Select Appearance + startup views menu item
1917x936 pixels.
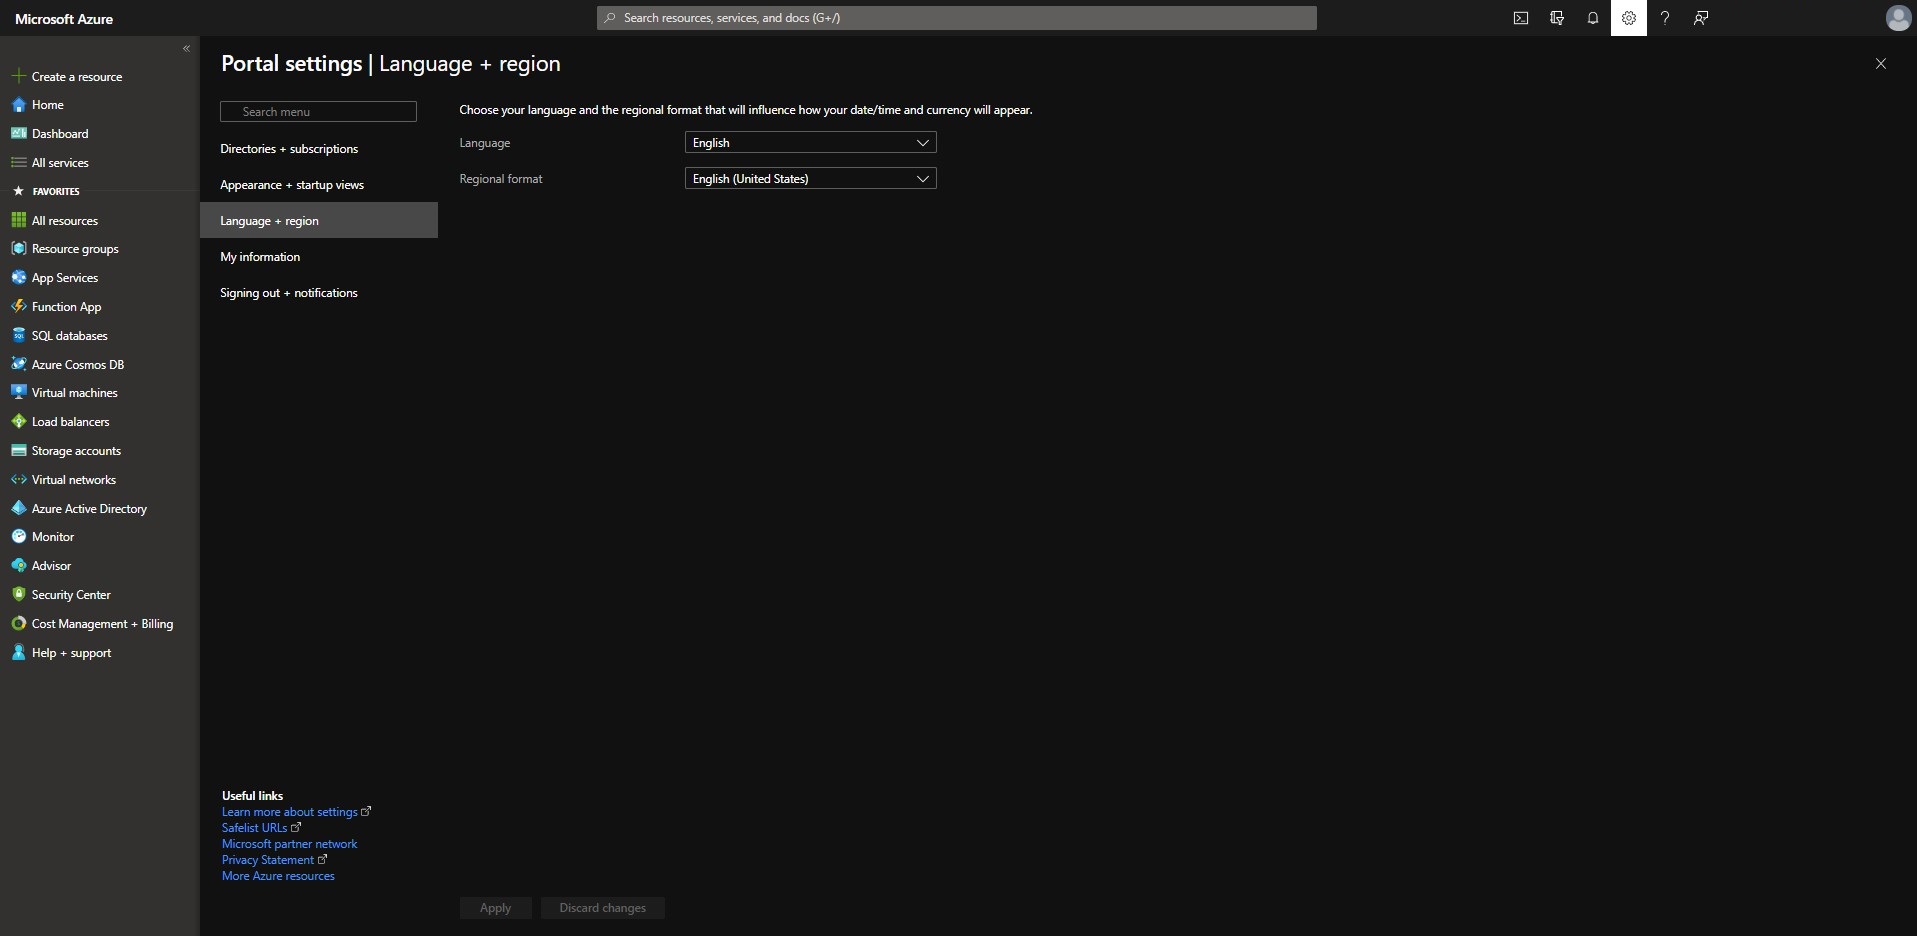(292, 185)
